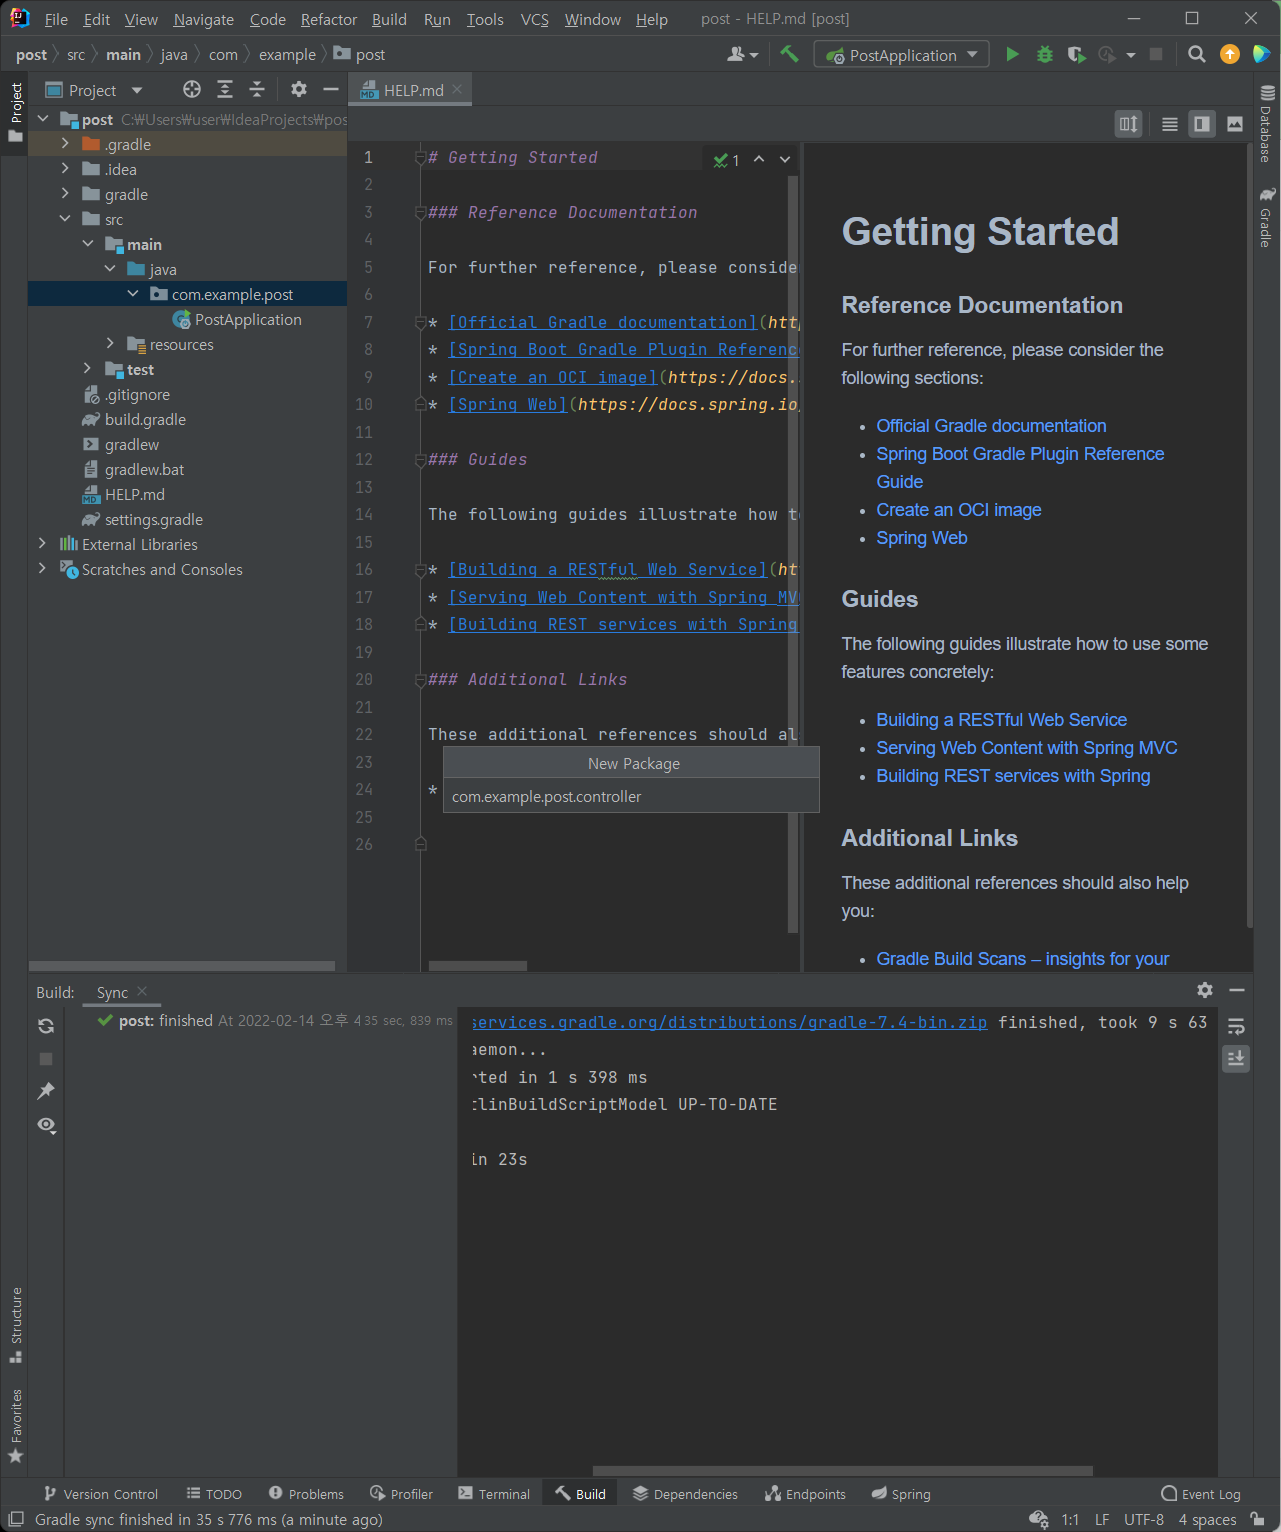This screenshot has width=1281, height=1532.
Task: Collapse the src folder
Action: point(65,219)
